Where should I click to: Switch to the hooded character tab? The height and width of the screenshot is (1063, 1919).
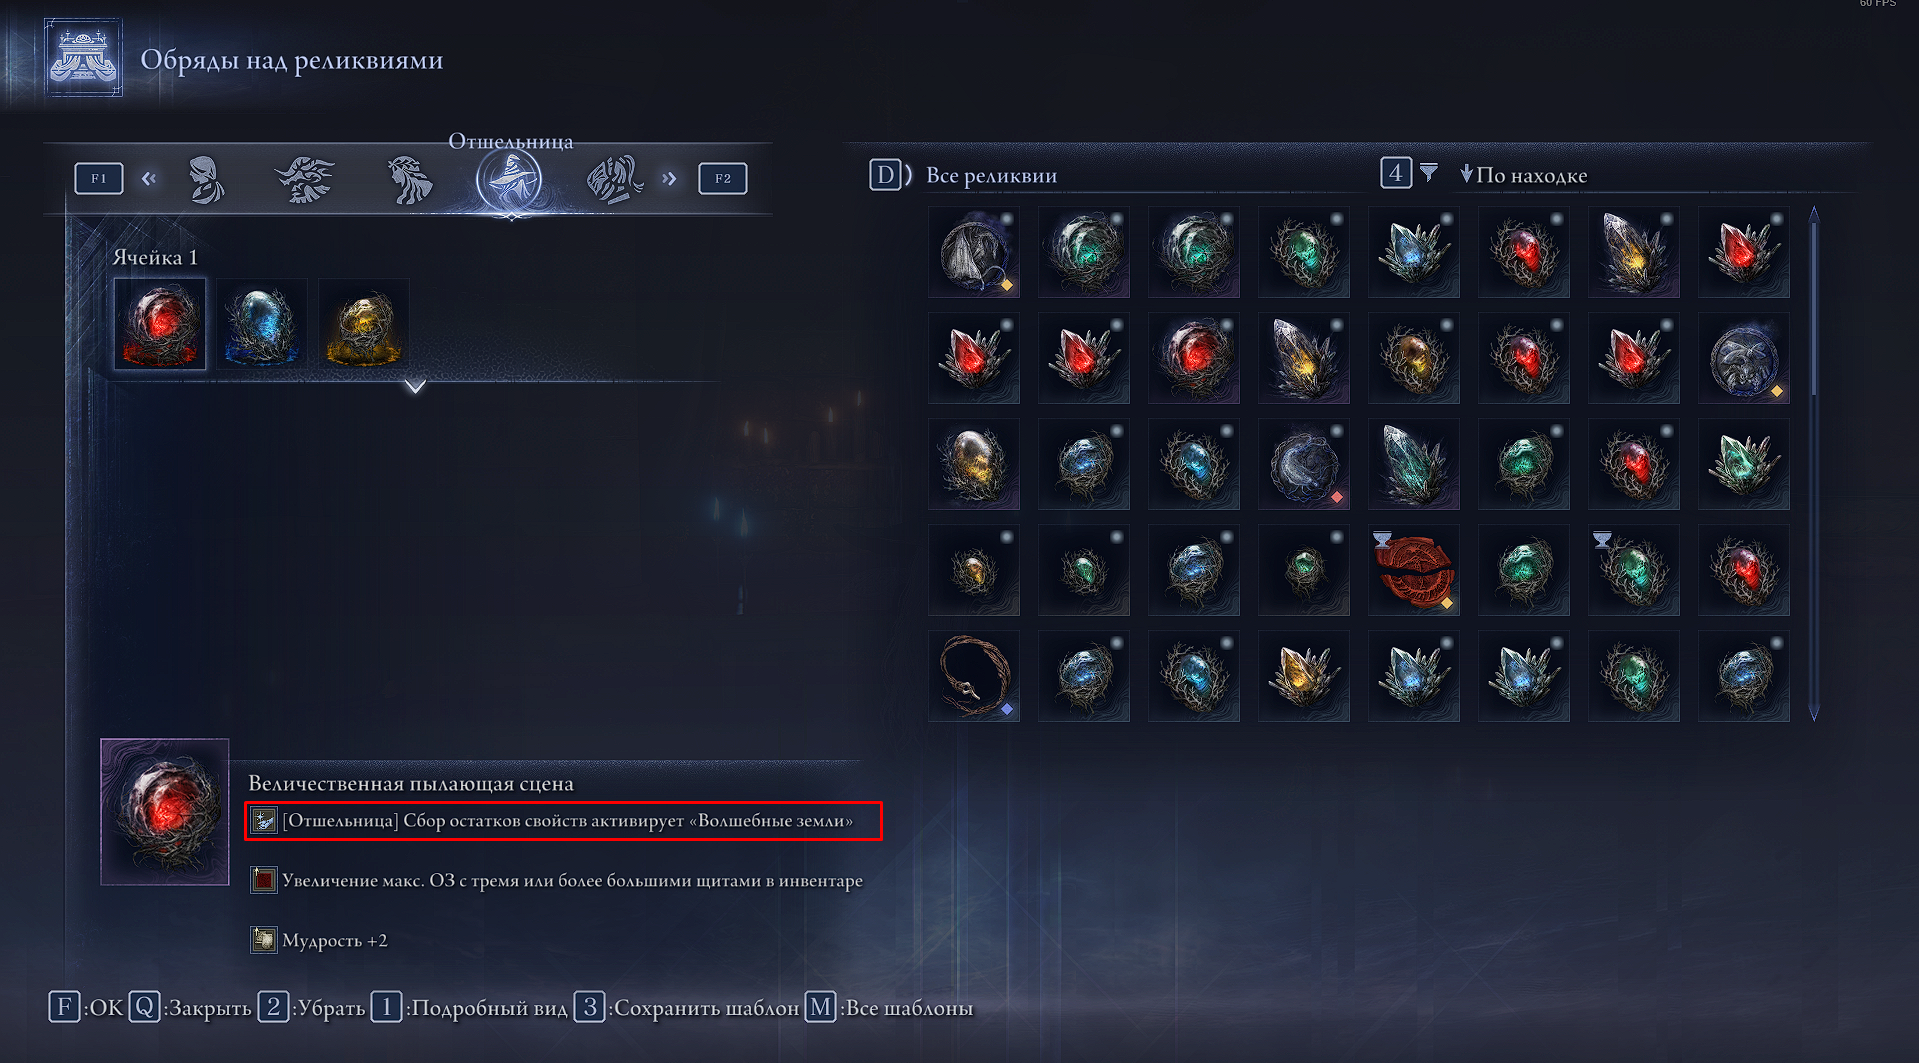(x=206, y=180)
